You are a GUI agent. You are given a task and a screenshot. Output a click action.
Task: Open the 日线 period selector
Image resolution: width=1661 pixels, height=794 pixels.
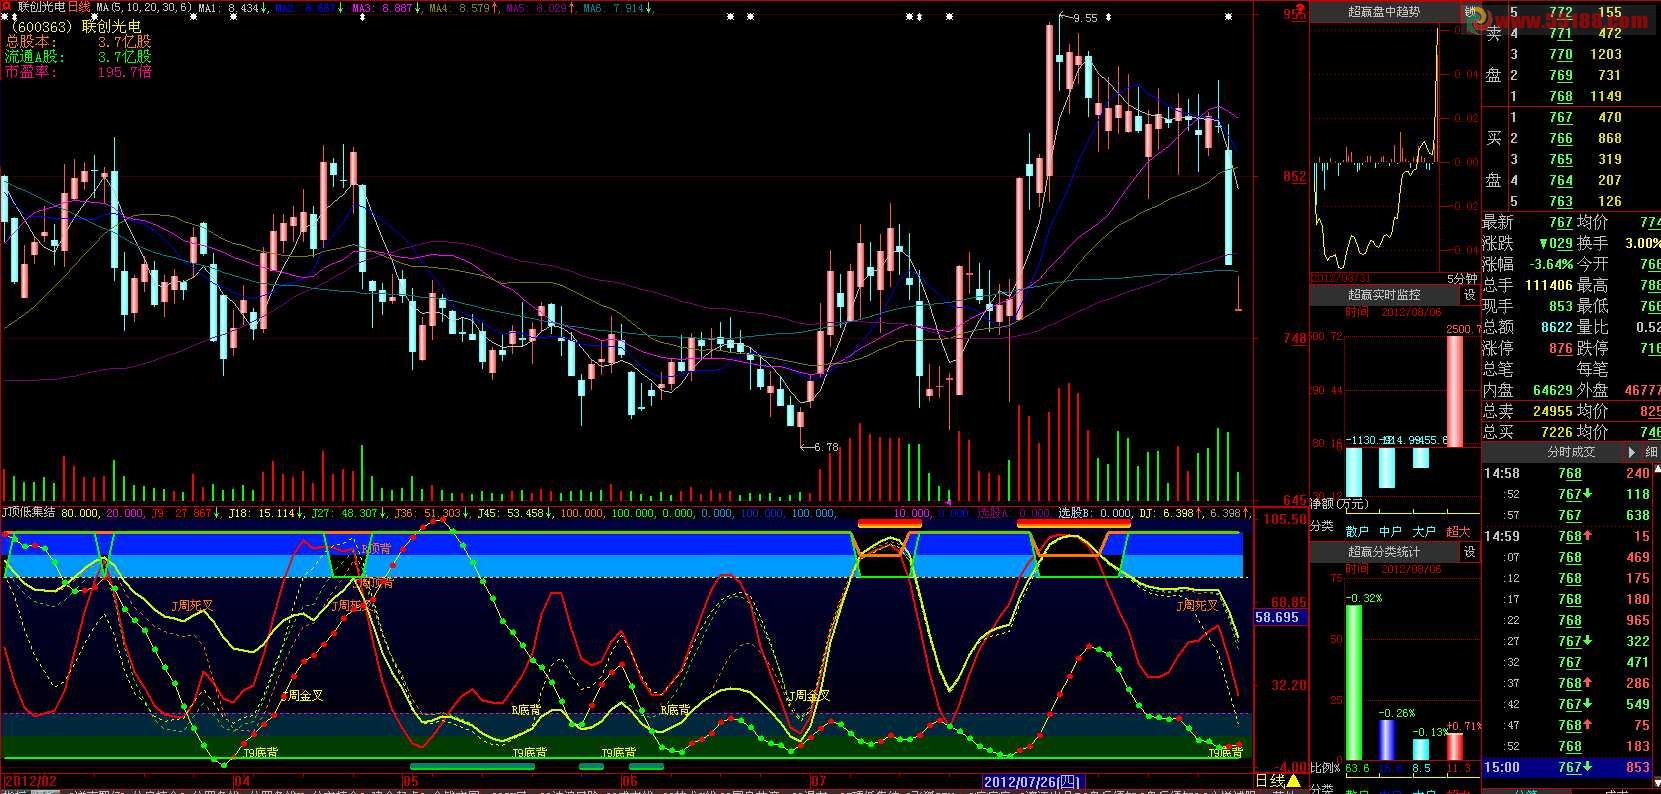pos(1269,780)
